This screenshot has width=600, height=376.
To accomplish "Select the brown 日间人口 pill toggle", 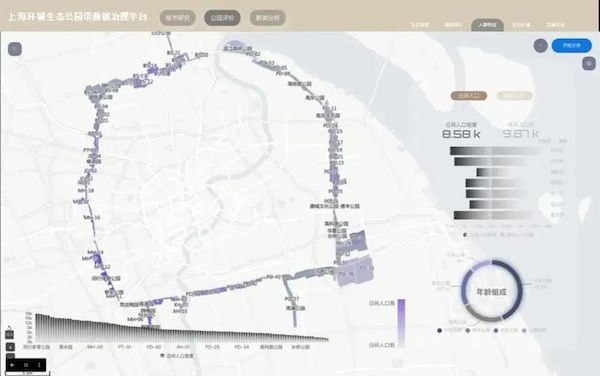I will pos(469,96).
